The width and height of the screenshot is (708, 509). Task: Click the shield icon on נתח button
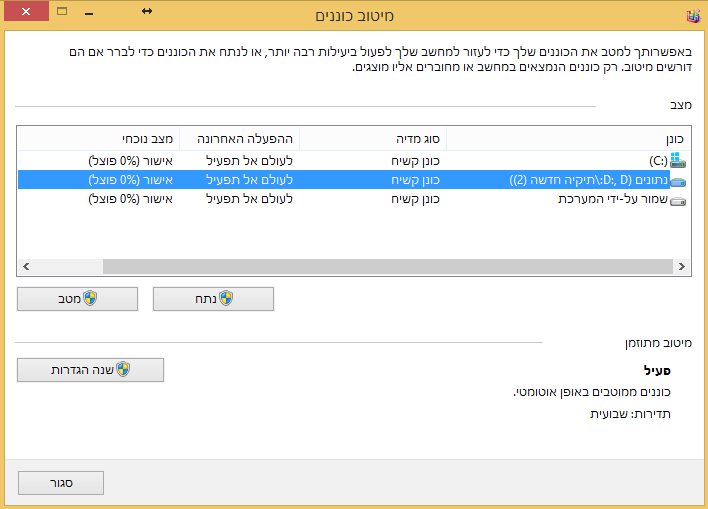click(226, 299)
